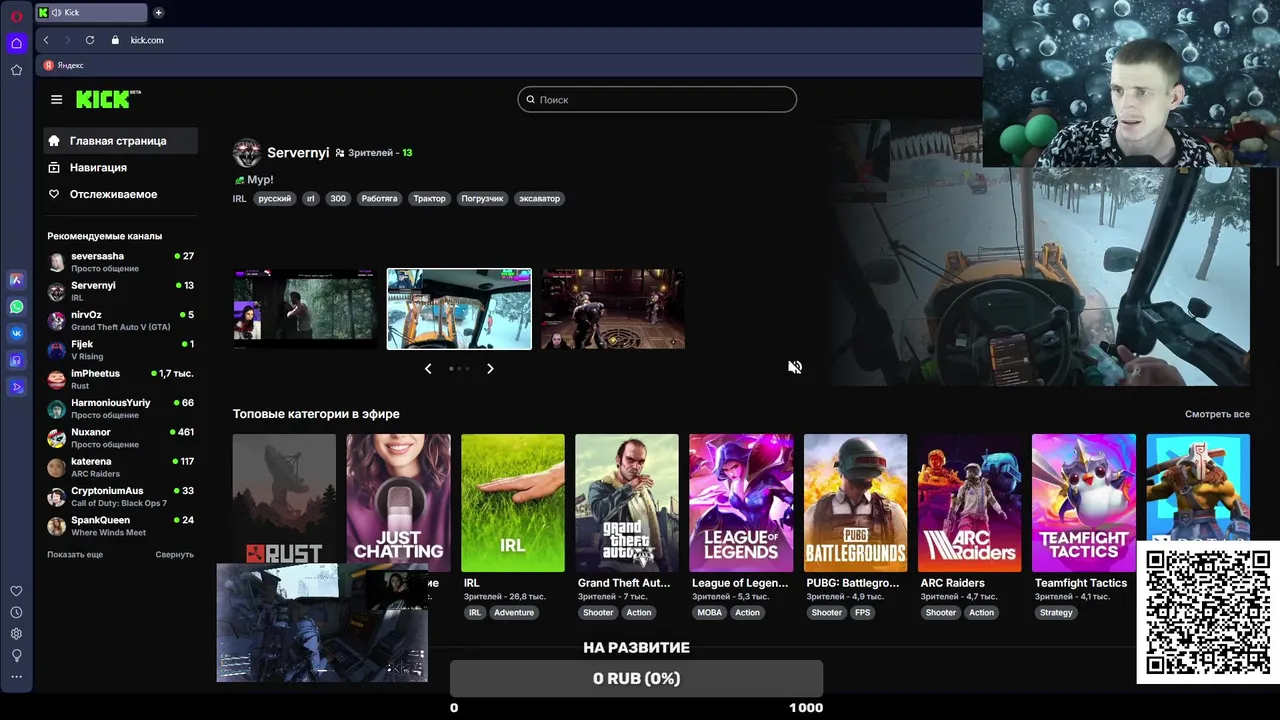Open the player arrow icon in the sidebar
Screen dimensions: 1280x720
[x=16, y=387]
